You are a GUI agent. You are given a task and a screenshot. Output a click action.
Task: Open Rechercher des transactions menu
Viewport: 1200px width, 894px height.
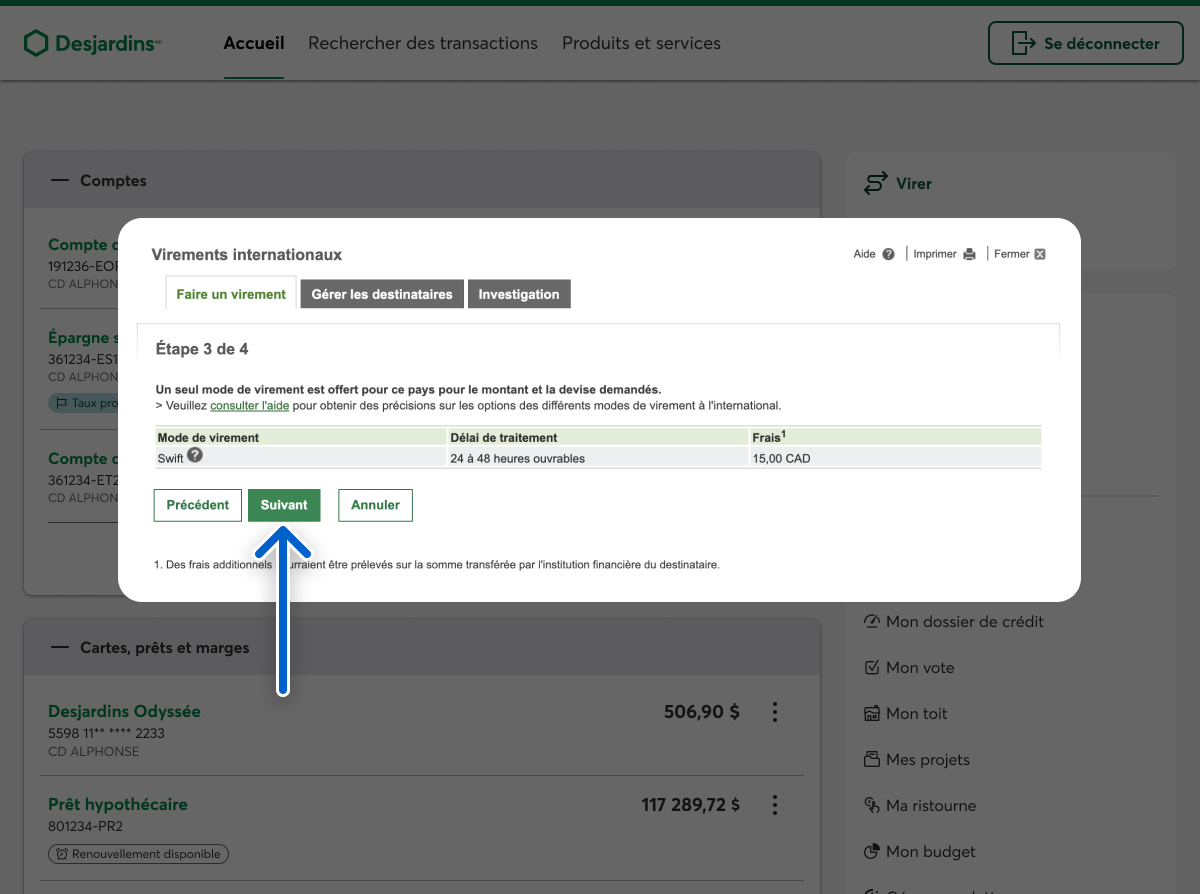point(423,43)
